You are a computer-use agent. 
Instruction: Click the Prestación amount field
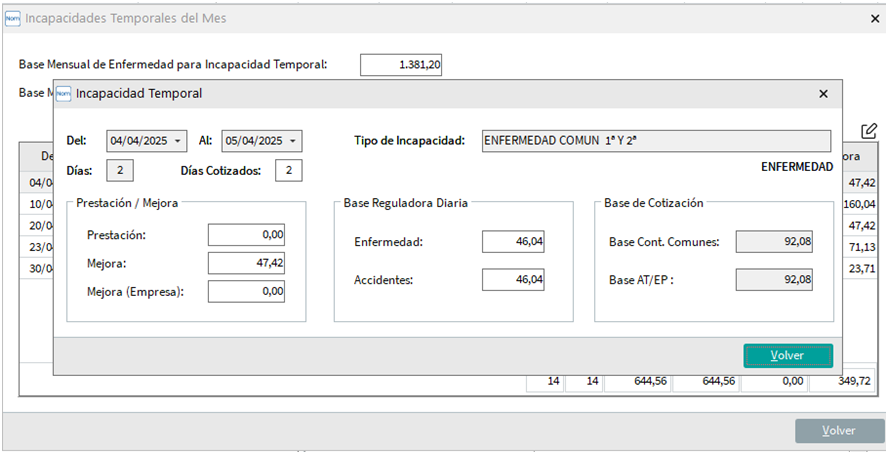(246, 235)
